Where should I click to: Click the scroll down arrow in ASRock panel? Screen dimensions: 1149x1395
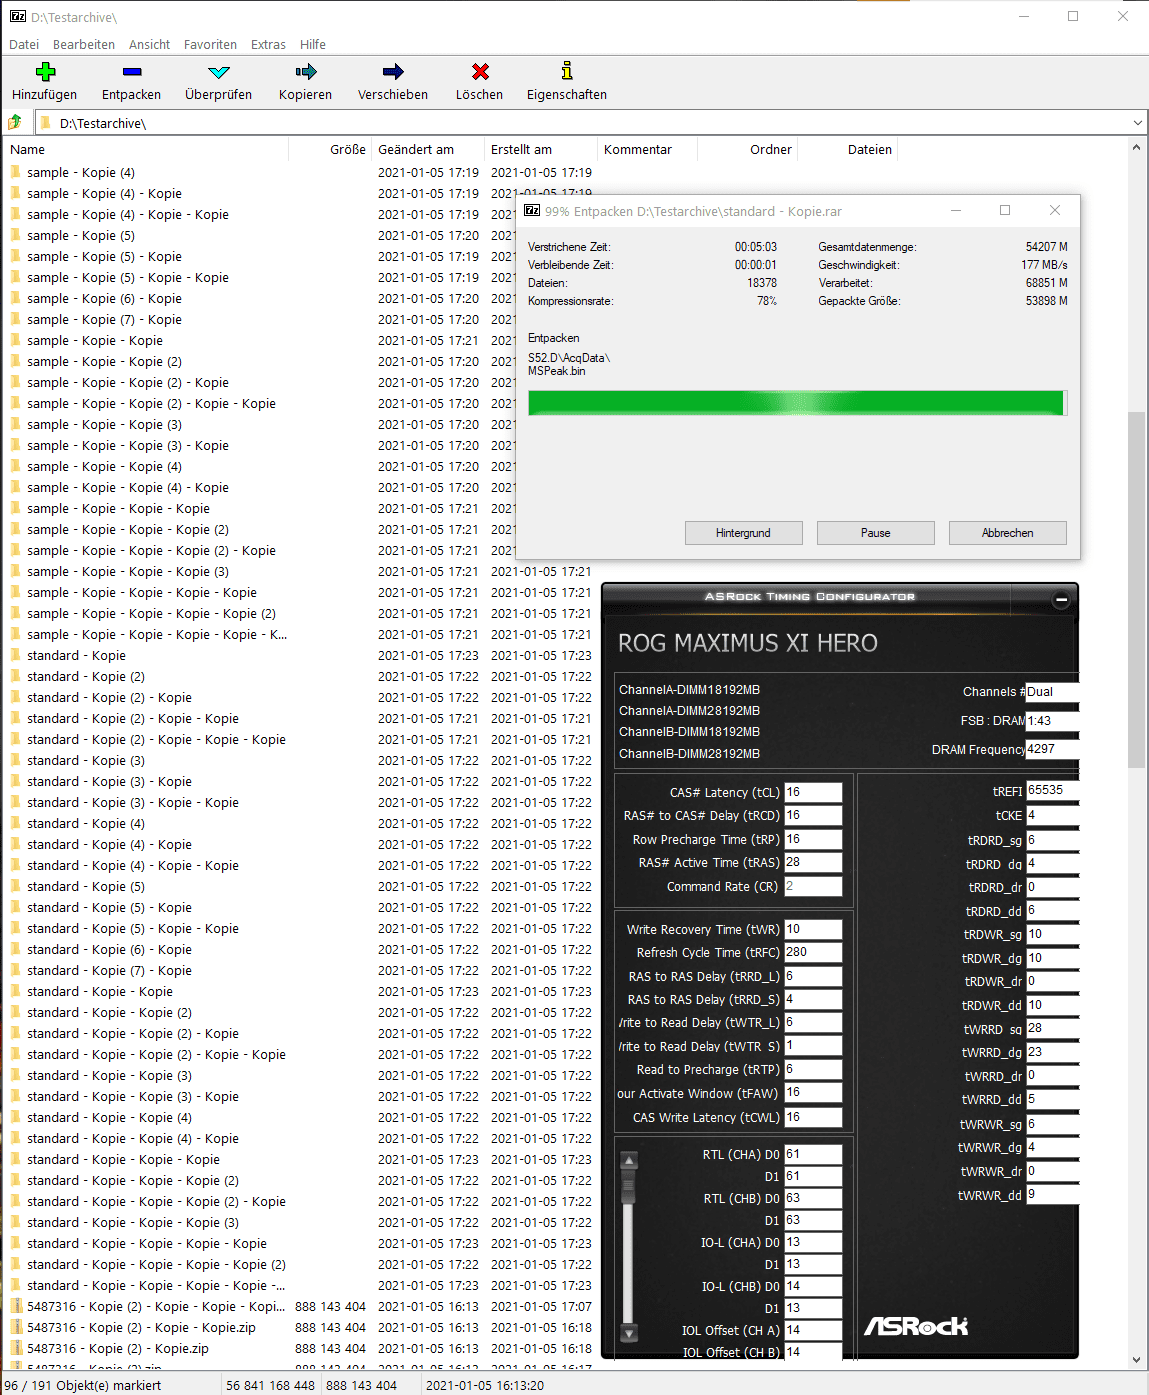pos(629,1332)
